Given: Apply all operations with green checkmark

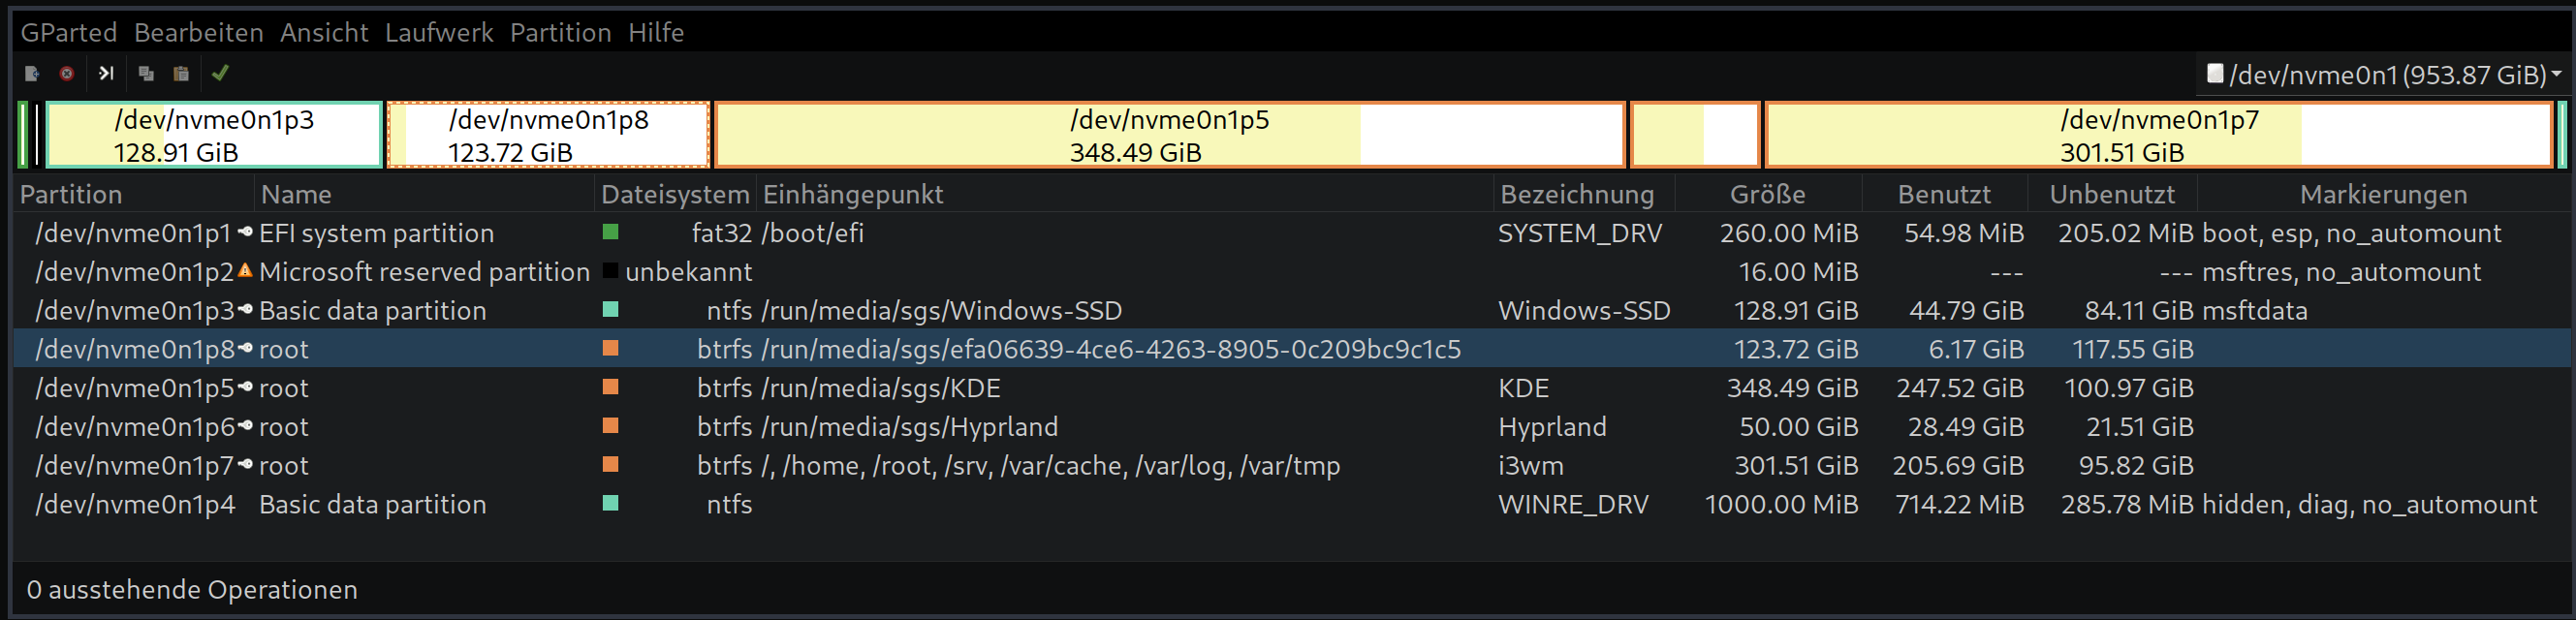Looking at the screenshot, I should point(221,73).
